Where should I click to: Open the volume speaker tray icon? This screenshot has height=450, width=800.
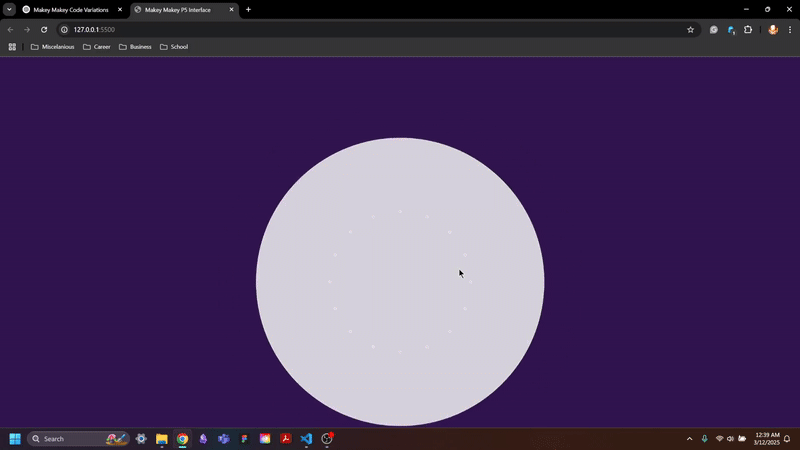pos(731,439)
